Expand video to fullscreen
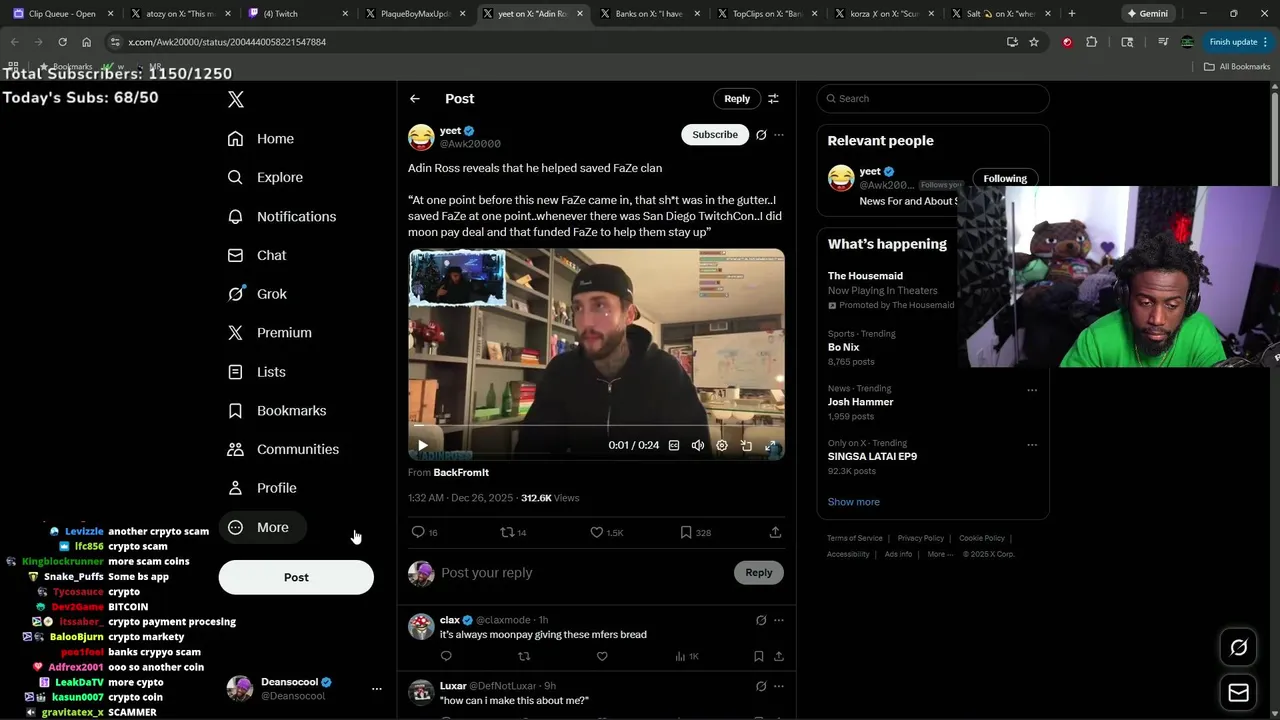The width and height of the screenshot is (1280, 720). pos(770,446)
